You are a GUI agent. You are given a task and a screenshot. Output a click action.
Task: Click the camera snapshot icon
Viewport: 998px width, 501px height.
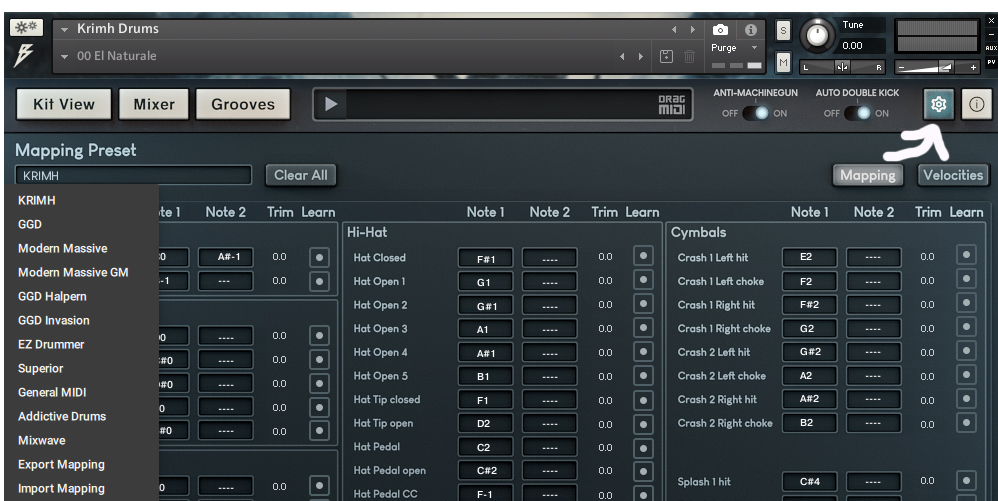click(x=719, y=30)
